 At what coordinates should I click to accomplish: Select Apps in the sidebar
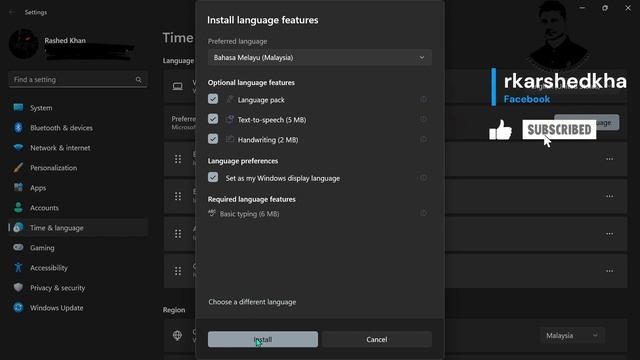click(78, 188)
